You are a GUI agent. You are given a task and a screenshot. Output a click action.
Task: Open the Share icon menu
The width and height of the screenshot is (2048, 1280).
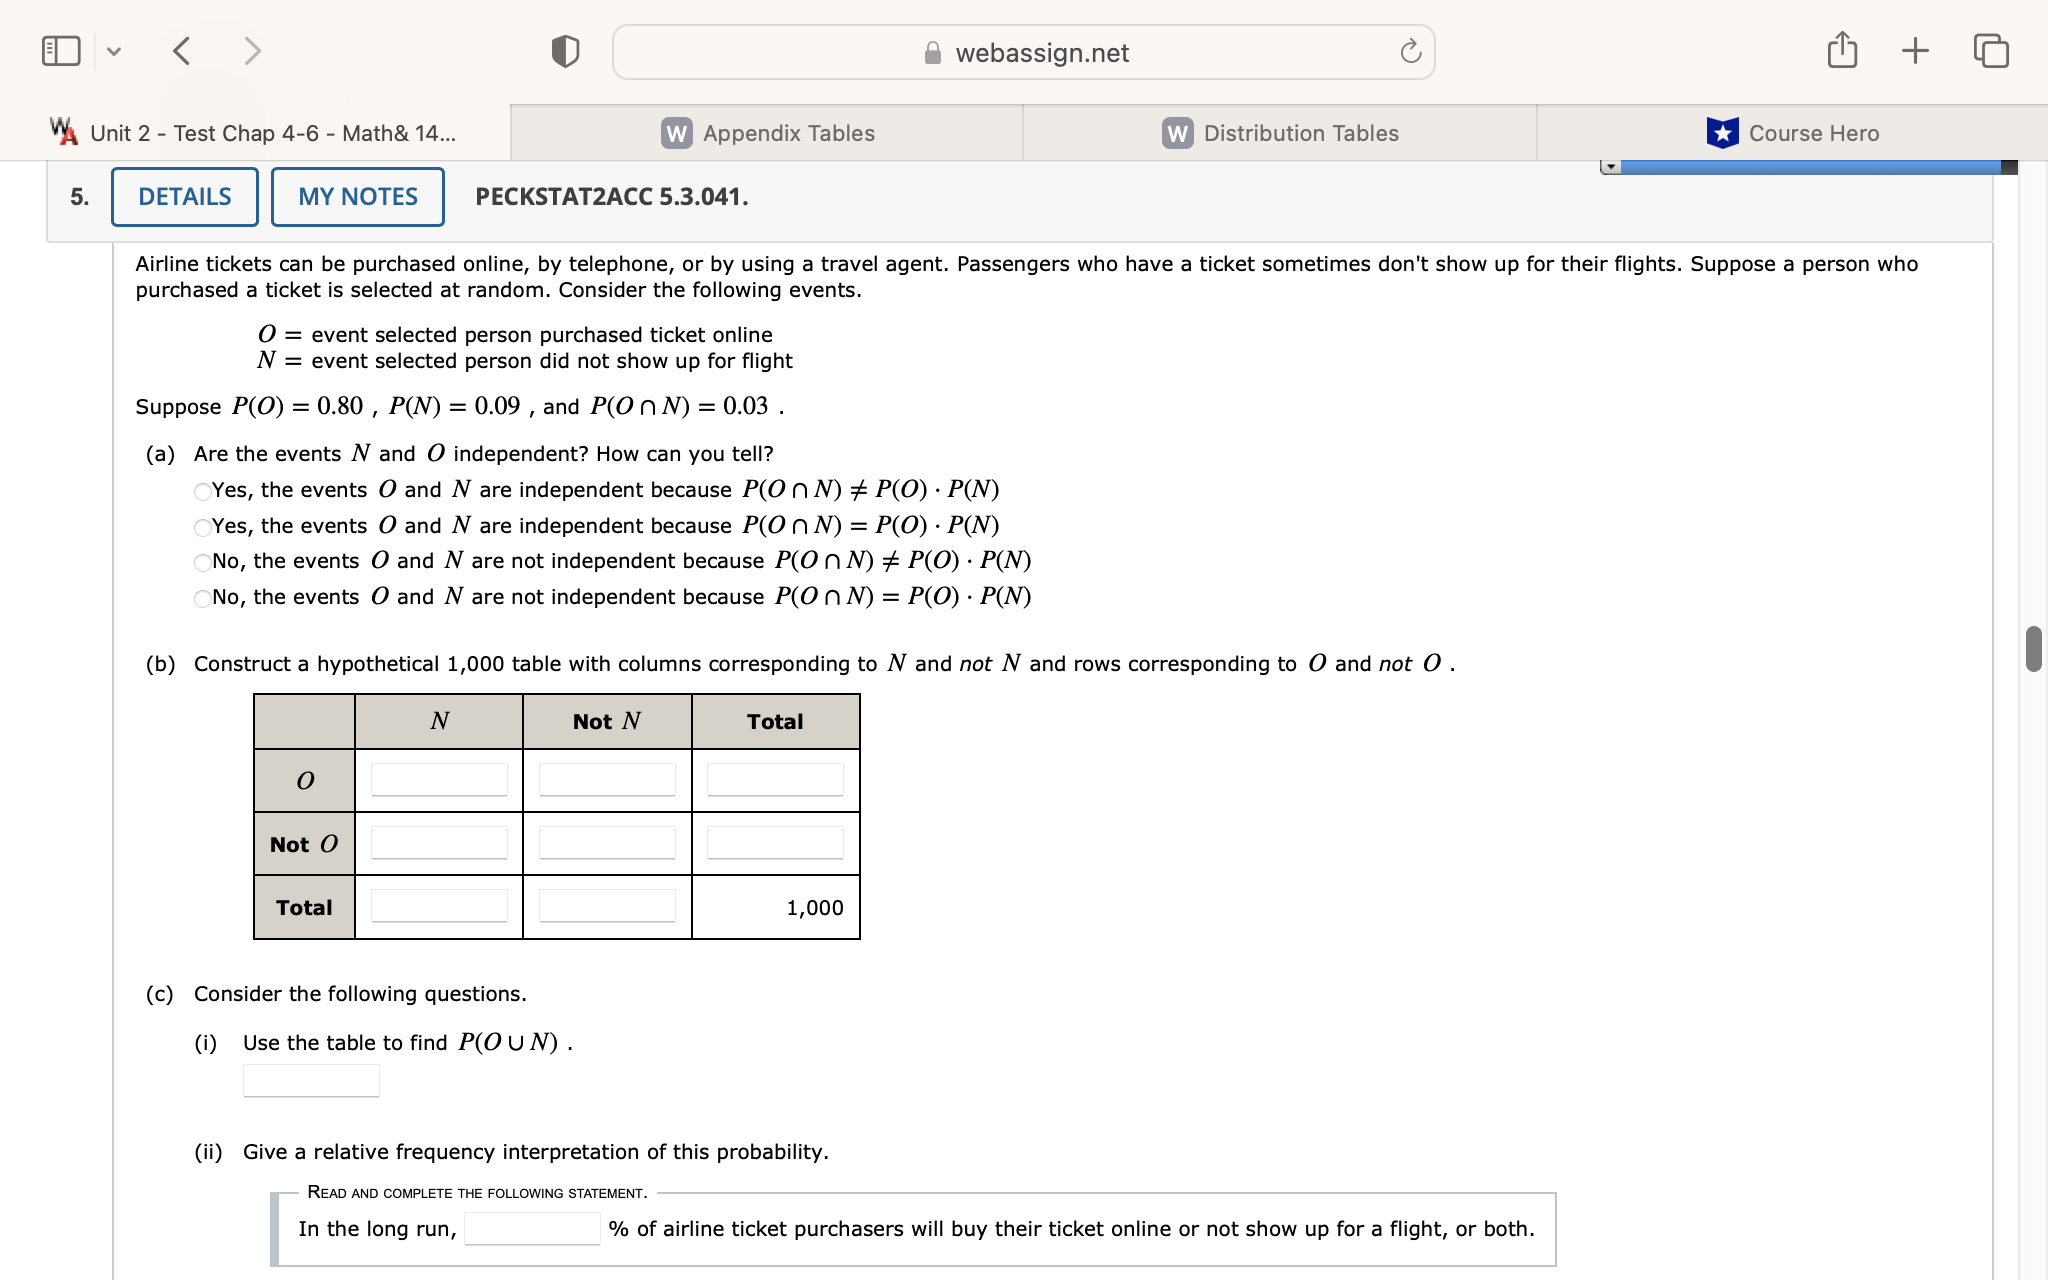click(1841, 50)
